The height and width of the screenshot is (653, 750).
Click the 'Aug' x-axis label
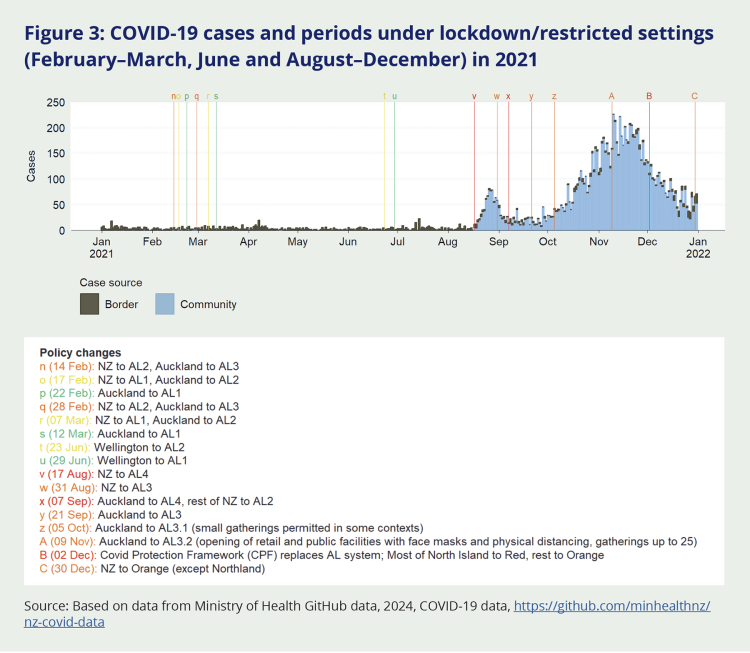pyautogui.click(x=448, y=242)
